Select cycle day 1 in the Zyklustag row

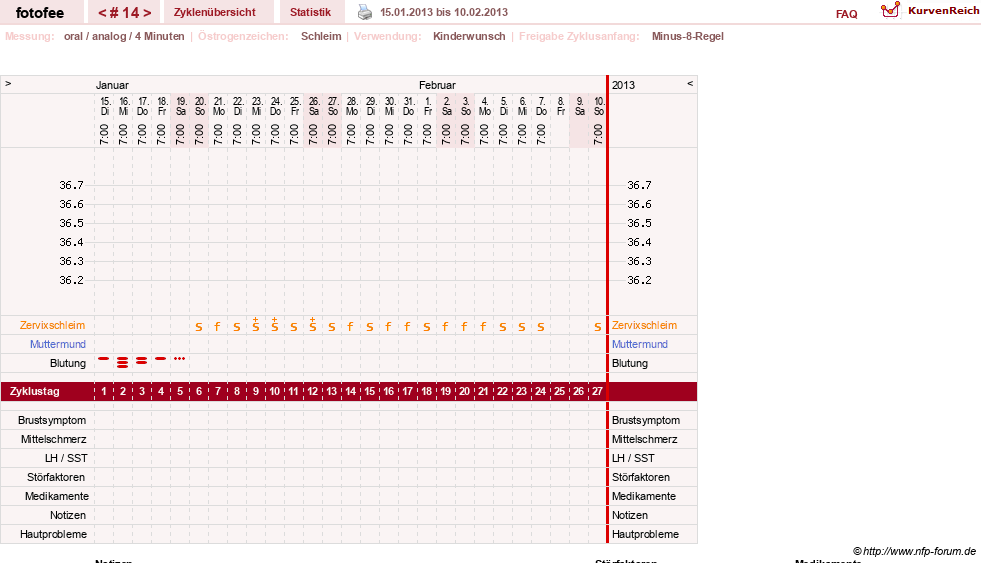(x=104, y=392)
